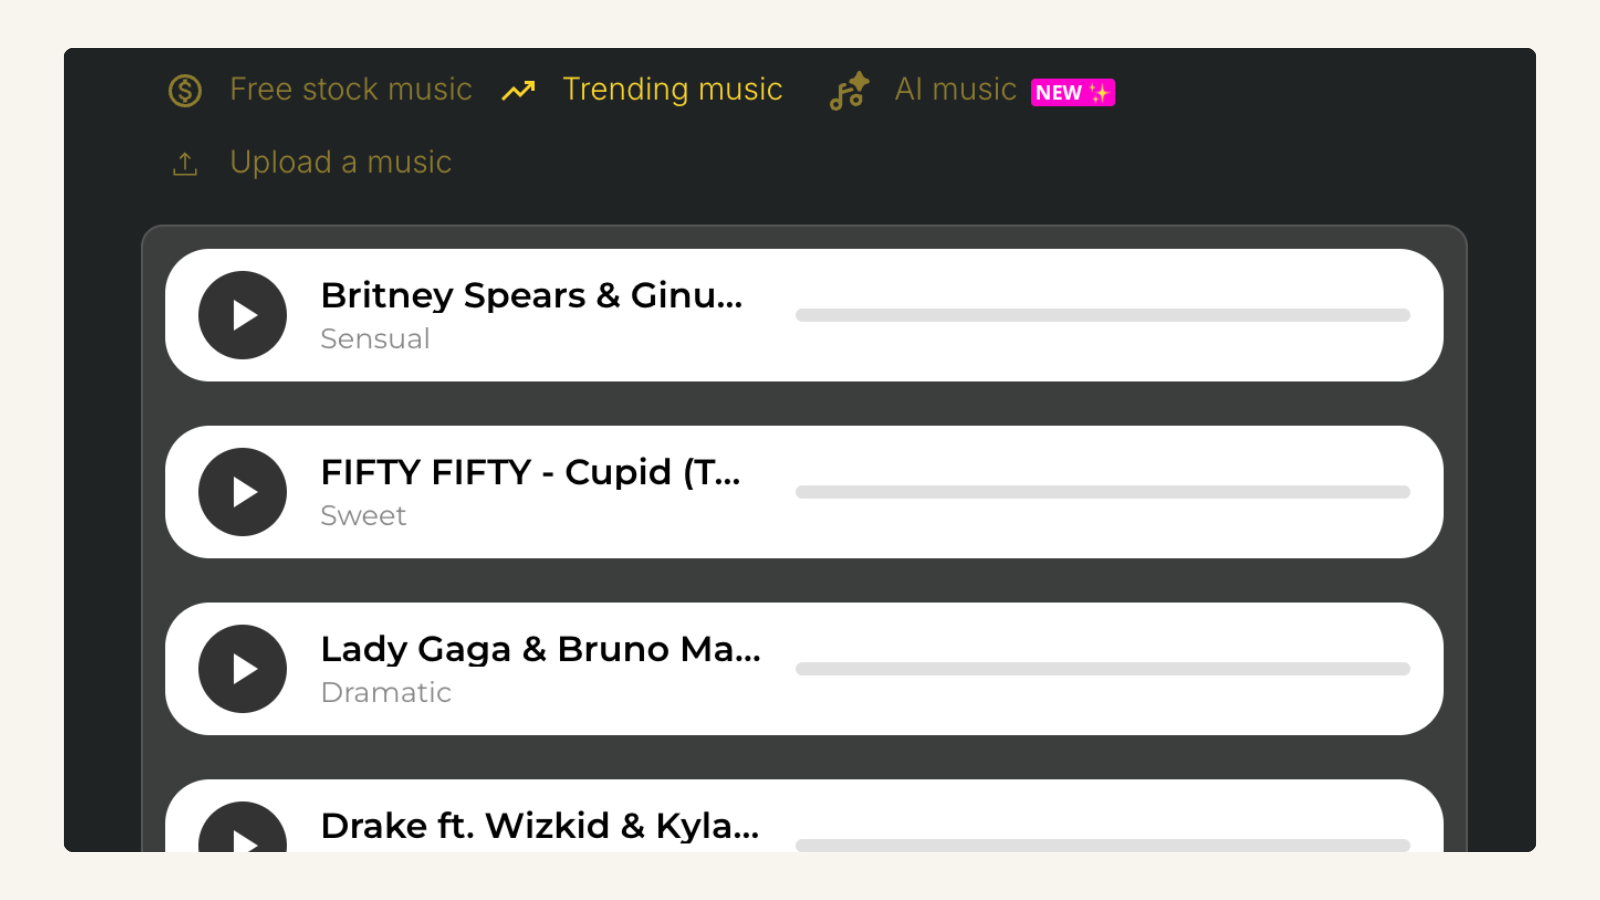Open the AI music tab
This screenshot has height=900, width=1600.
click(955, 90)
